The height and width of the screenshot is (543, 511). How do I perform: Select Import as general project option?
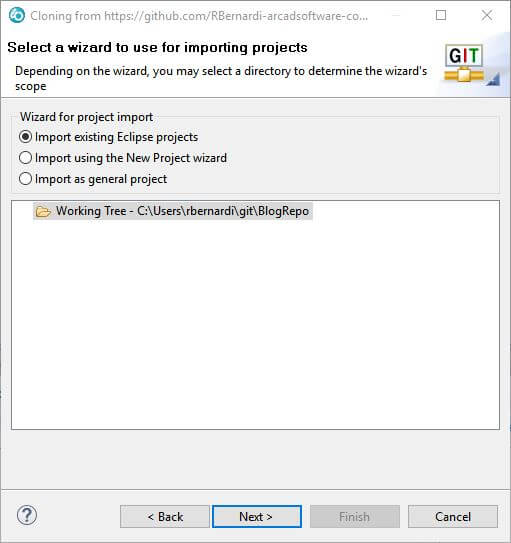point(26,179)
